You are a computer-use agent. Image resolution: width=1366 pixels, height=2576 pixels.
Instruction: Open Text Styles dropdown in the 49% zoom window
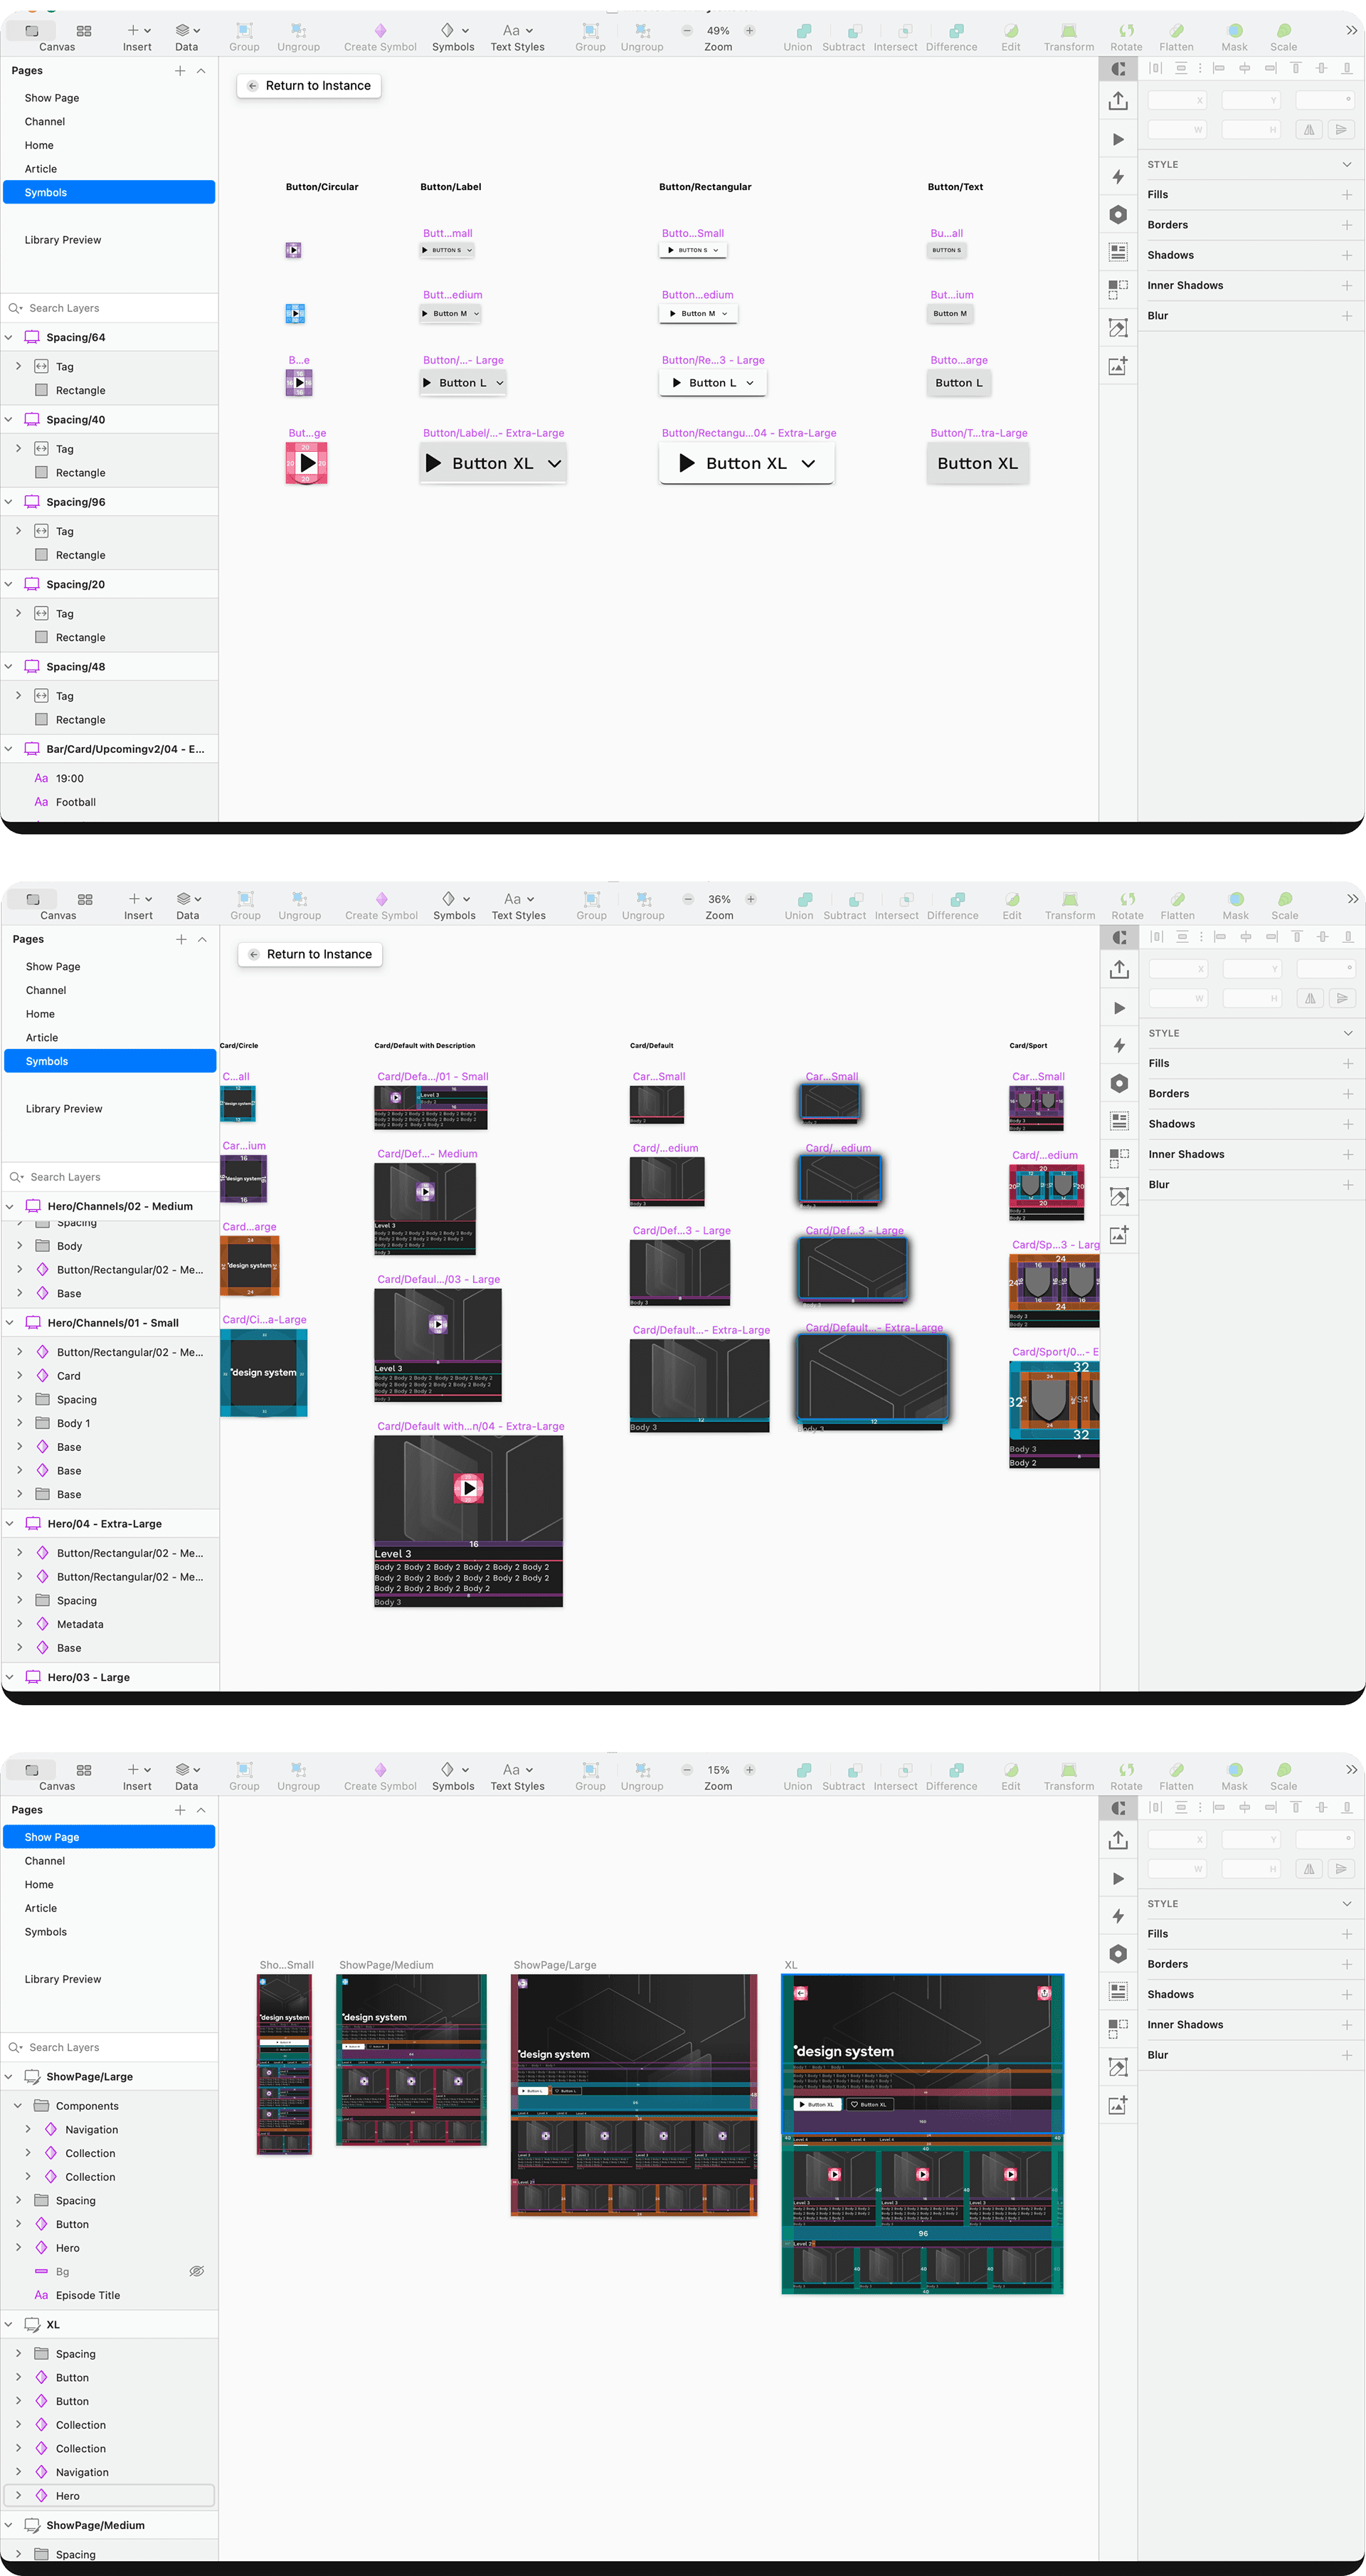[517, 31]
